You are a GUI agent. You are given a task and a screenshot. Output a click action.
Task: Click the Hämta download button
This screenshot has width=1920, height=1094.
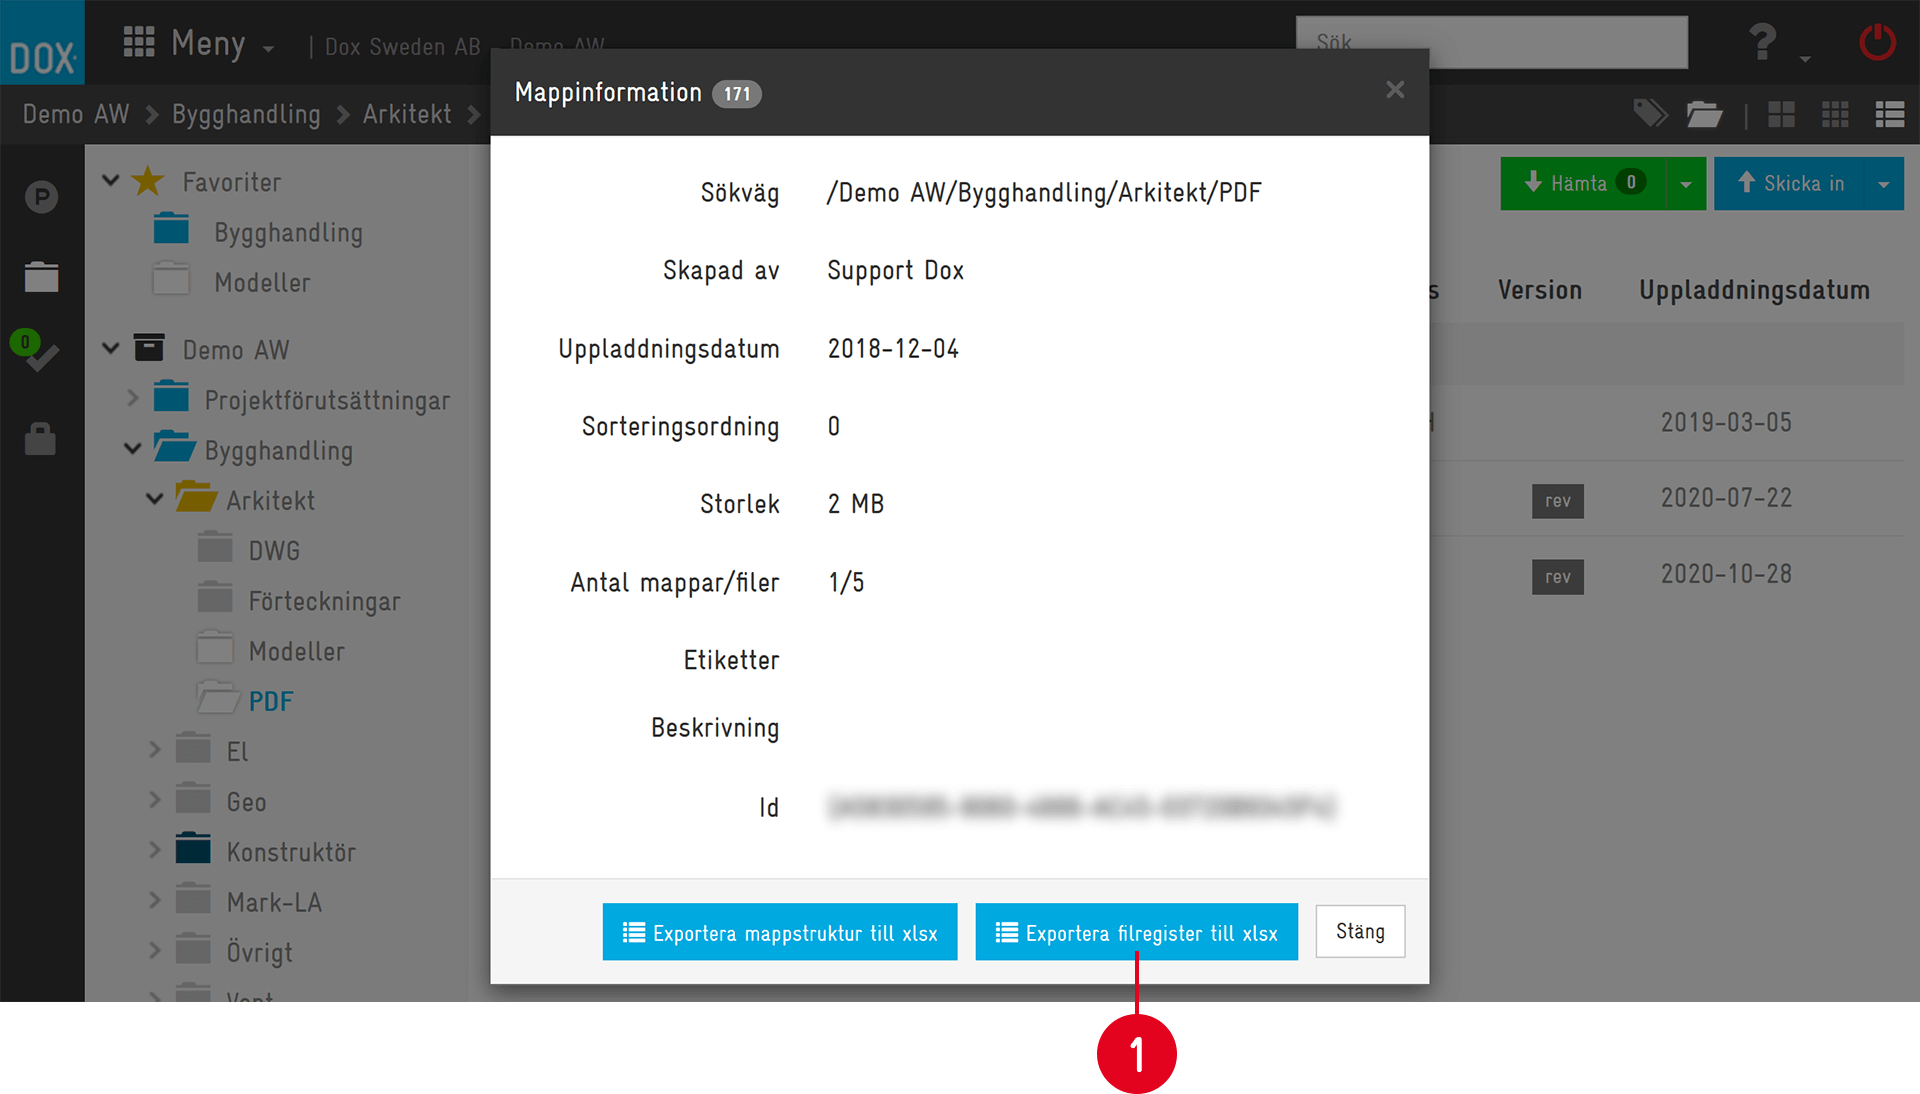coord(1583,183)
